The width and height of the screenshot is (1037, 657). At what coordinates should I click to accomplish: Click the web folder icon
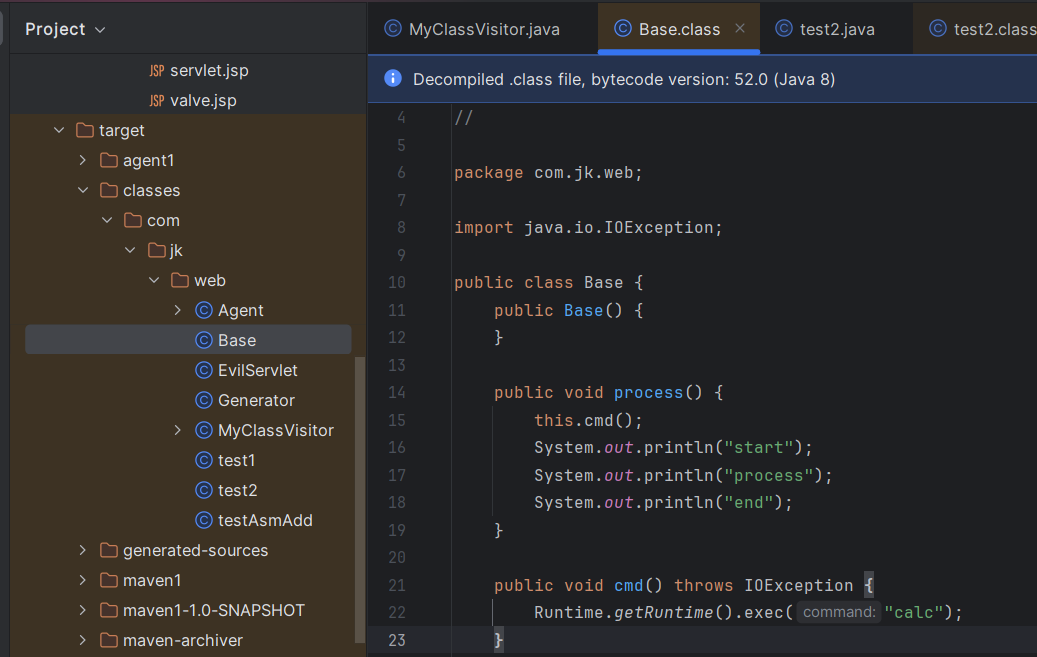180,280
